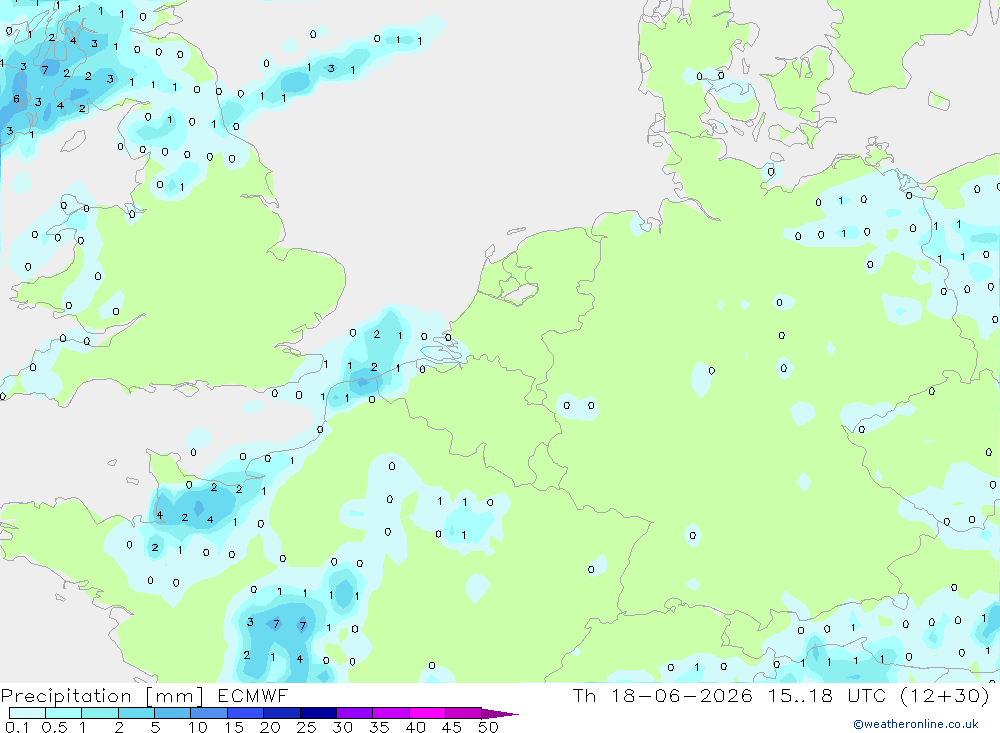Click the 35–40 mm purple legend swatch

[x=391, y=713]
